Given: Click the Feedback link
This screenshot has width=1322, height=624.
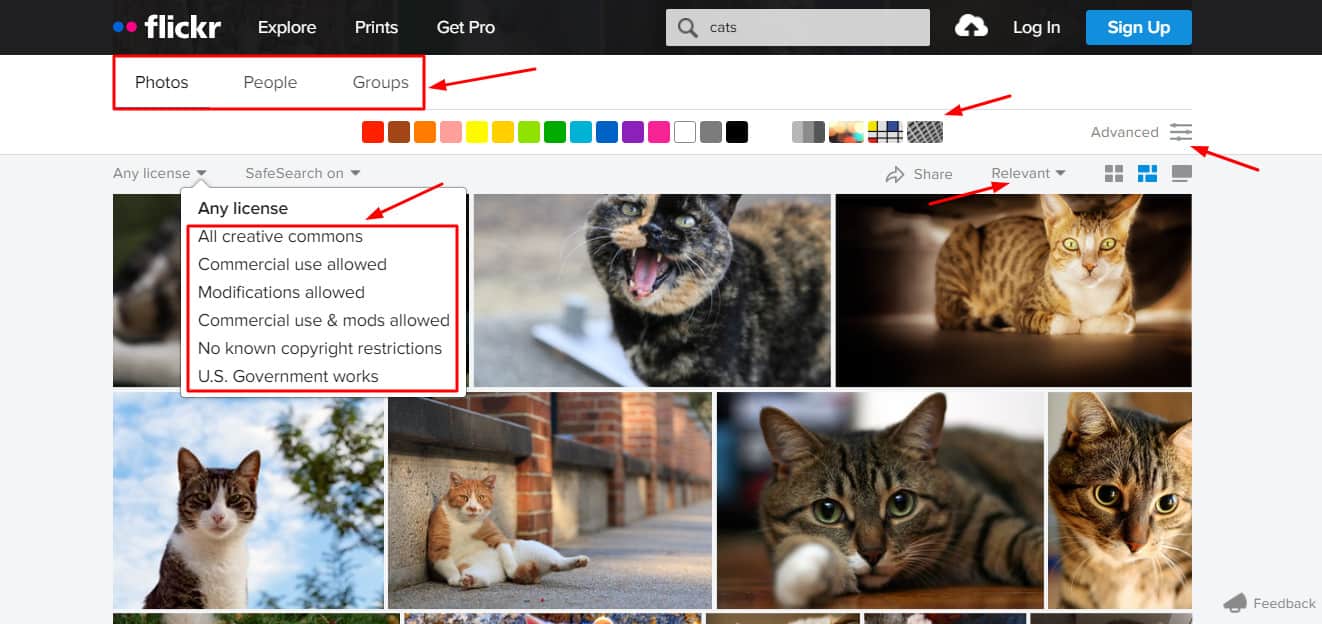Looking at the screenshot, I should [1284, 603].
